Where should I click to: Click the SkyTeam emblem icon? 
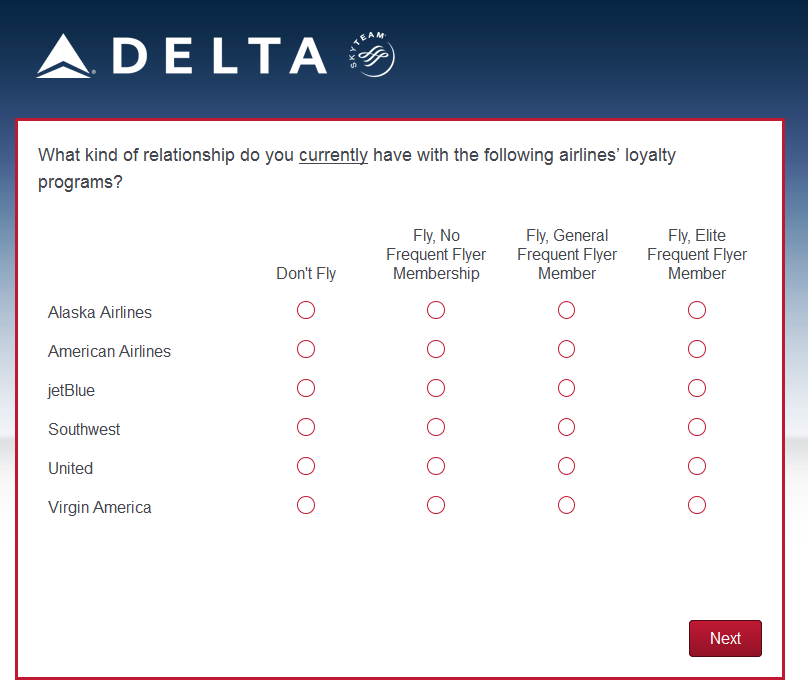click(x=373, y=56)
